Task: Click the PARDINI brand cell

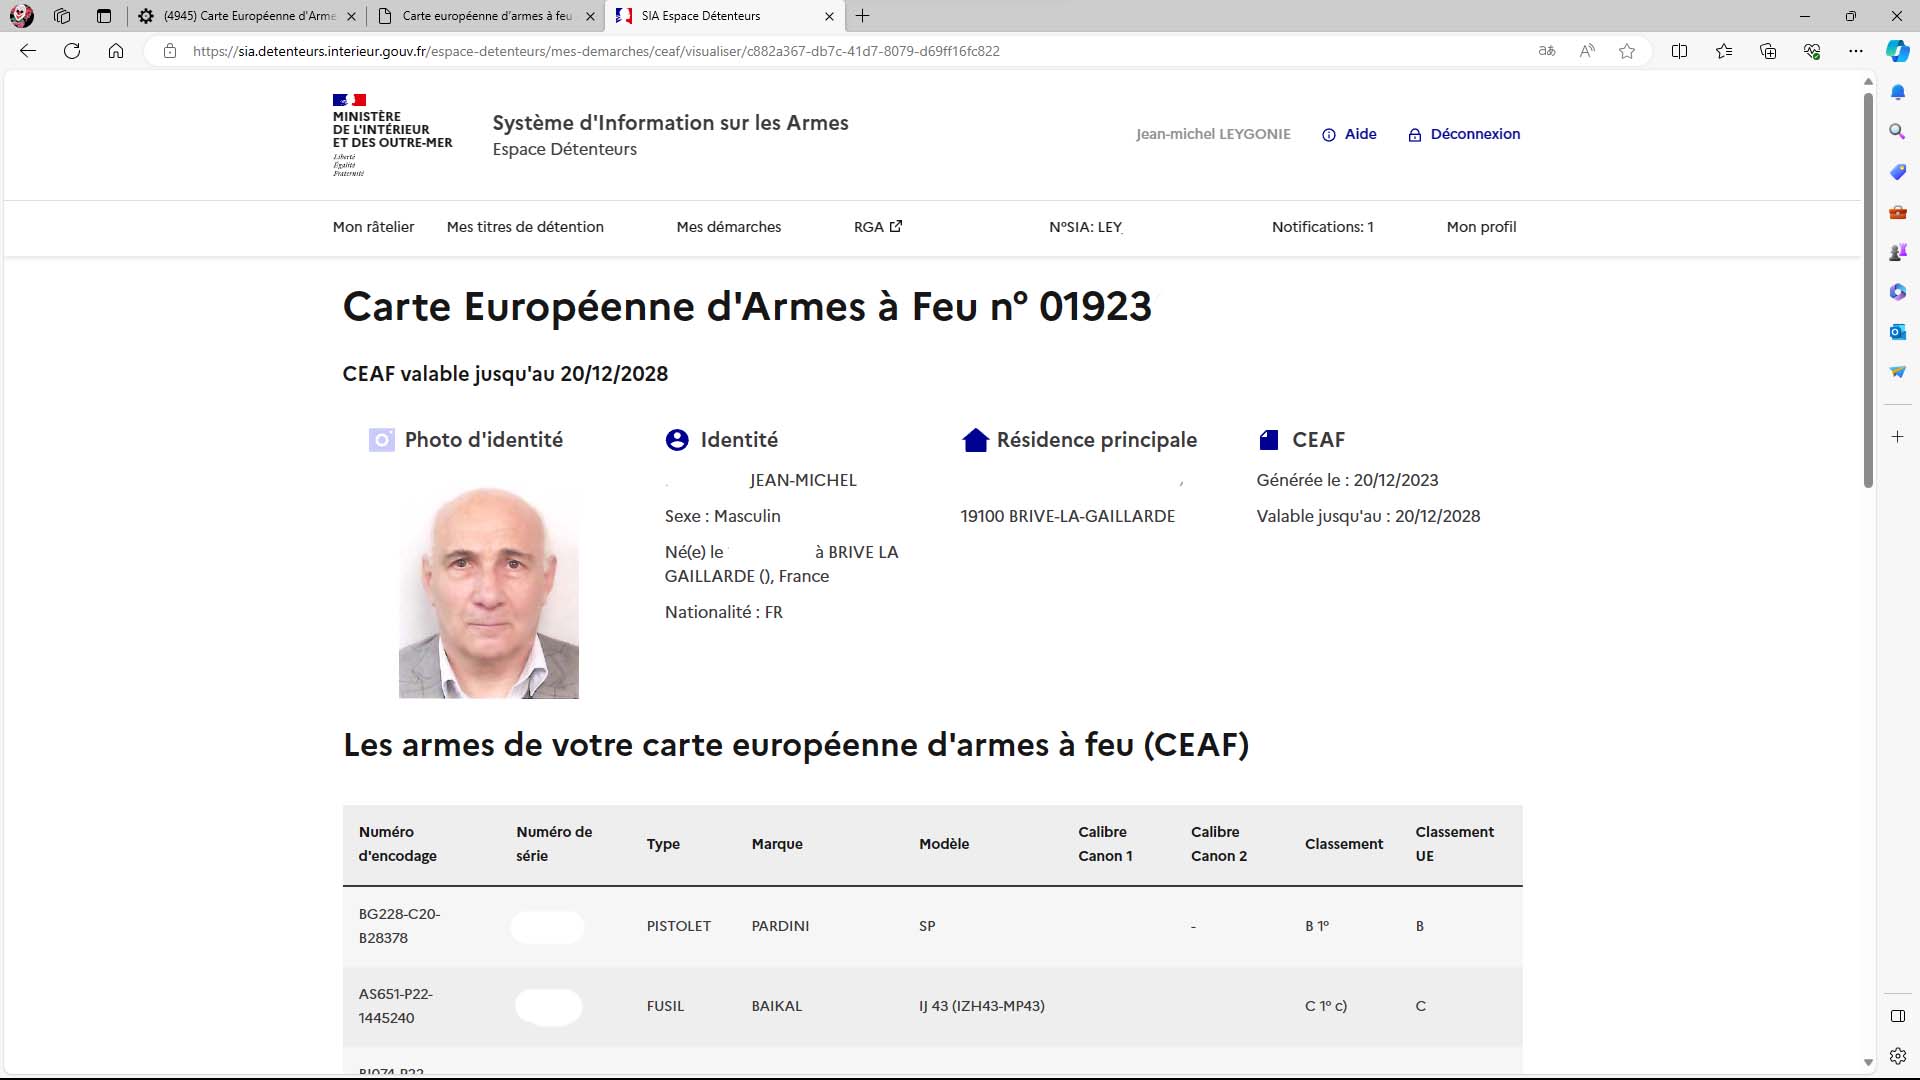Action: pos(780,926)
